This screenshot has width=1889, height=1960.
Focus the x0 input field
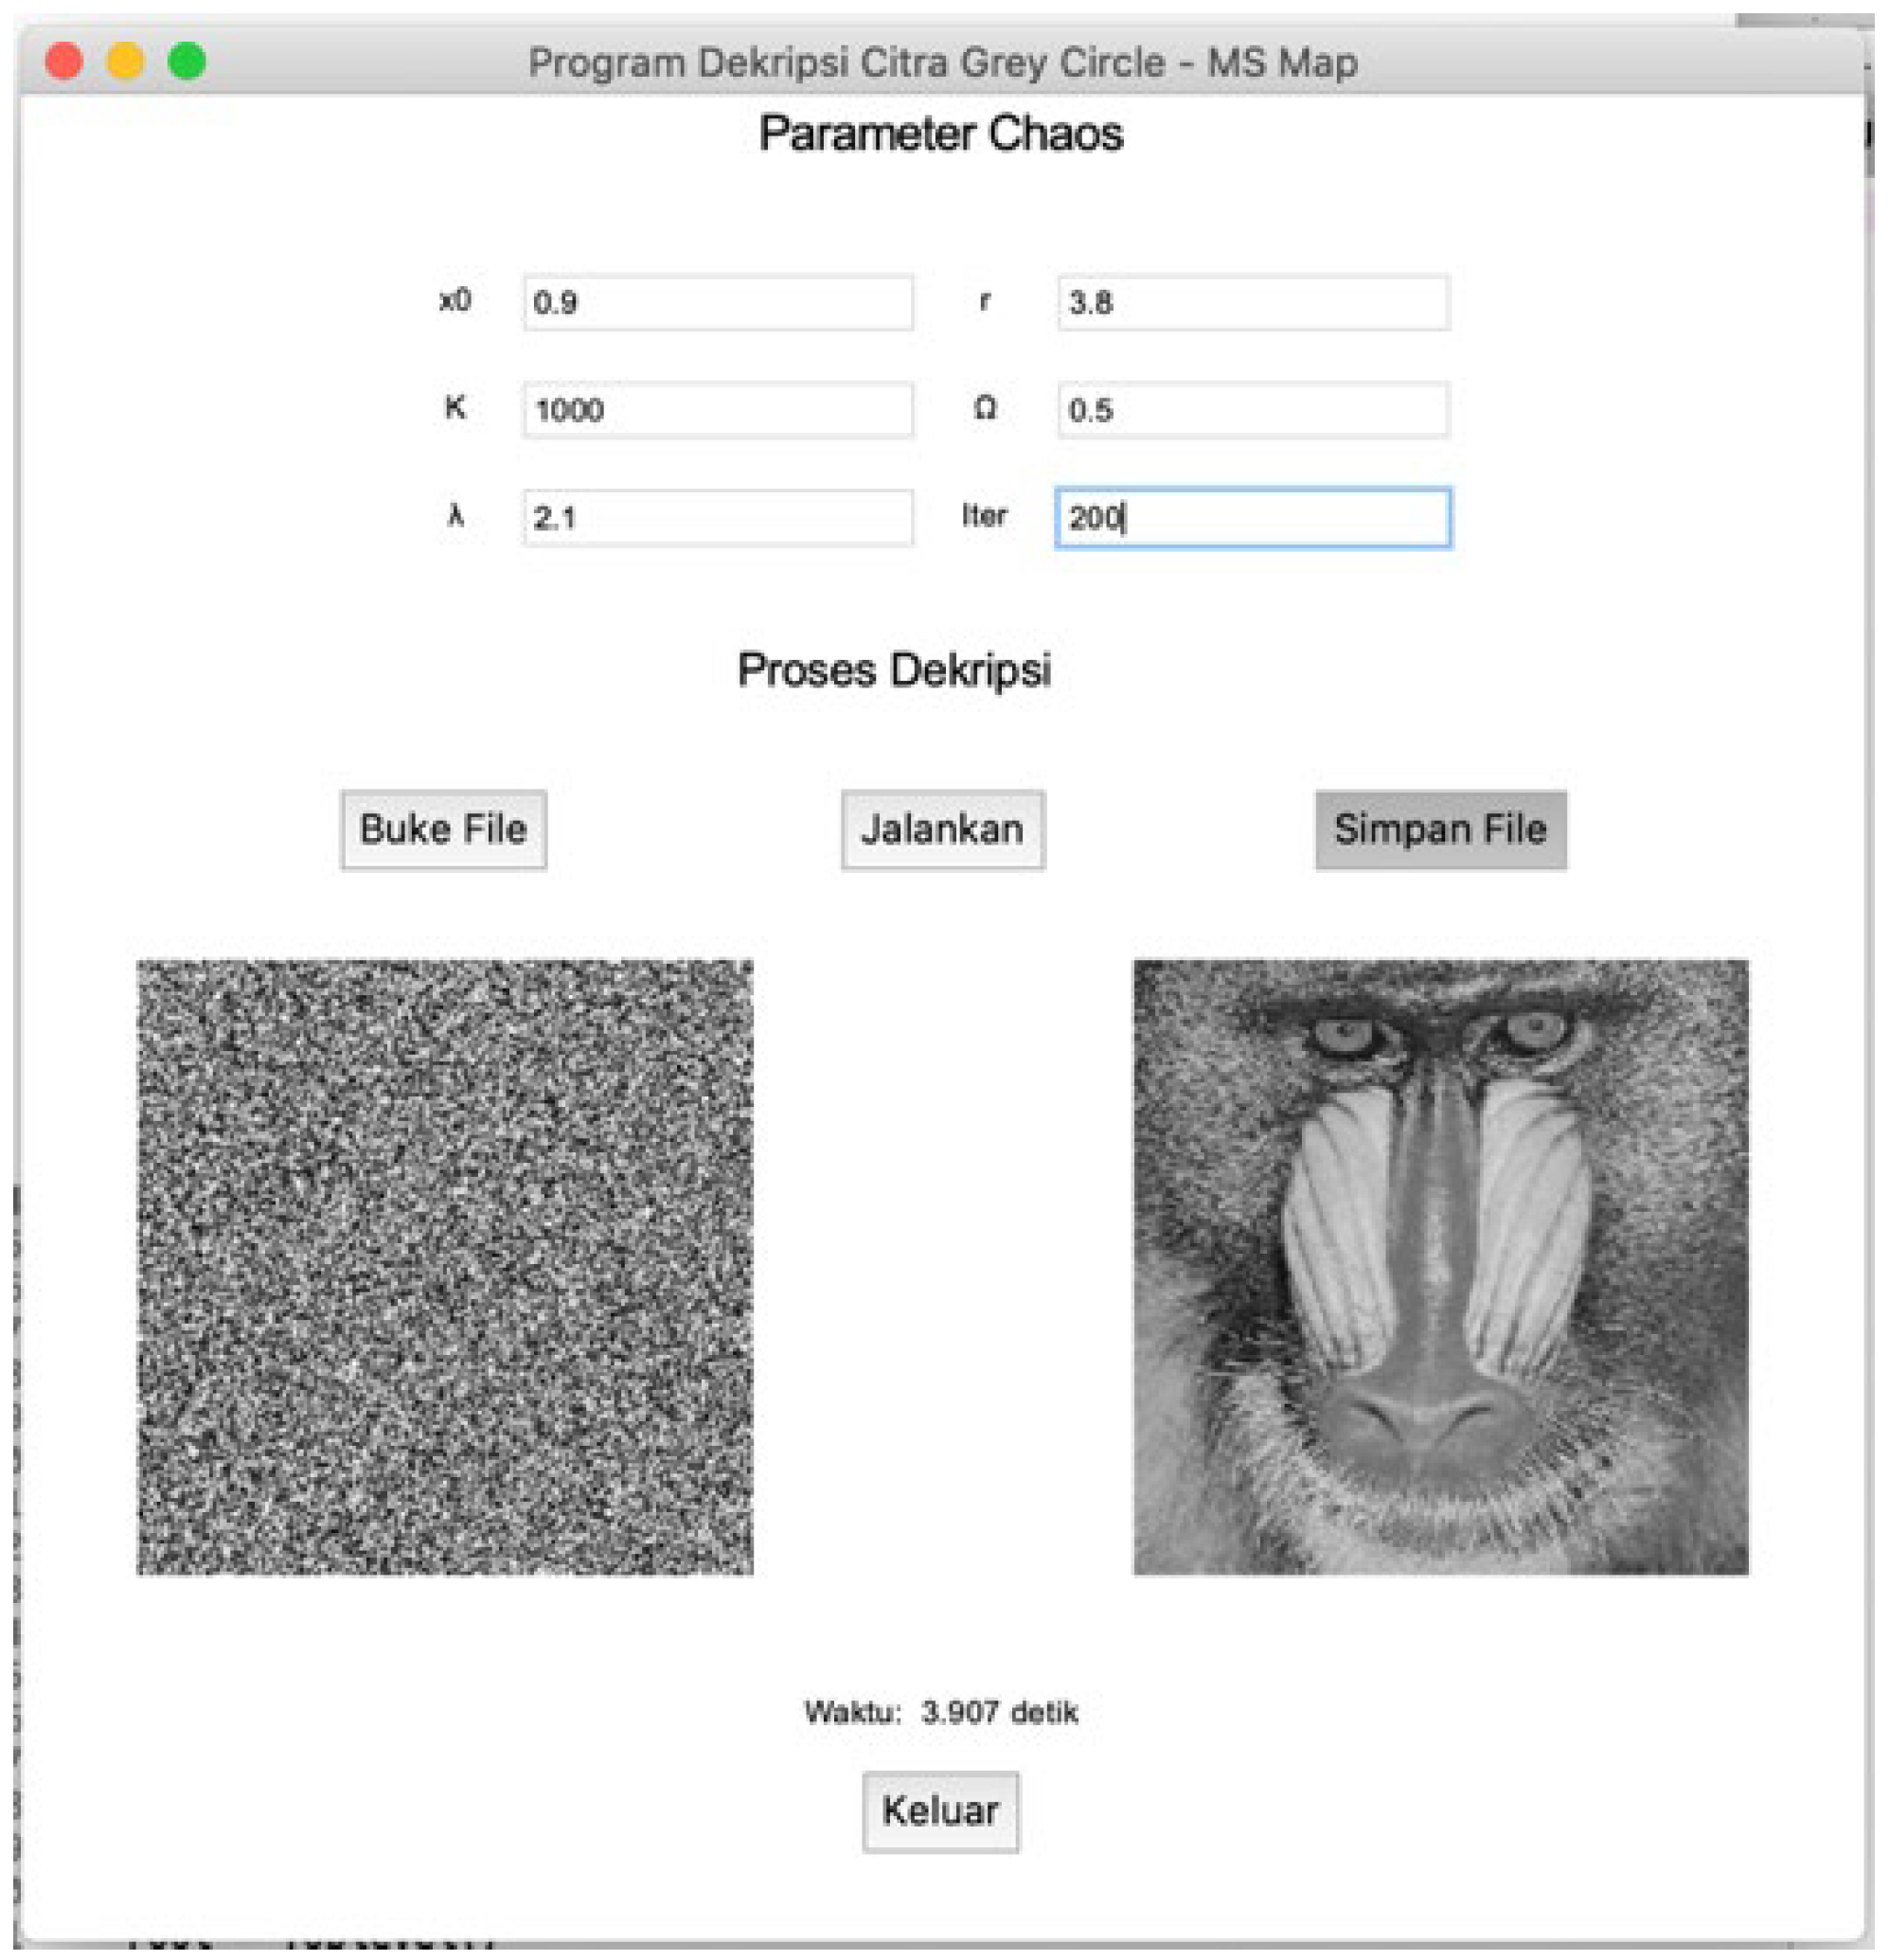(717, 302)
